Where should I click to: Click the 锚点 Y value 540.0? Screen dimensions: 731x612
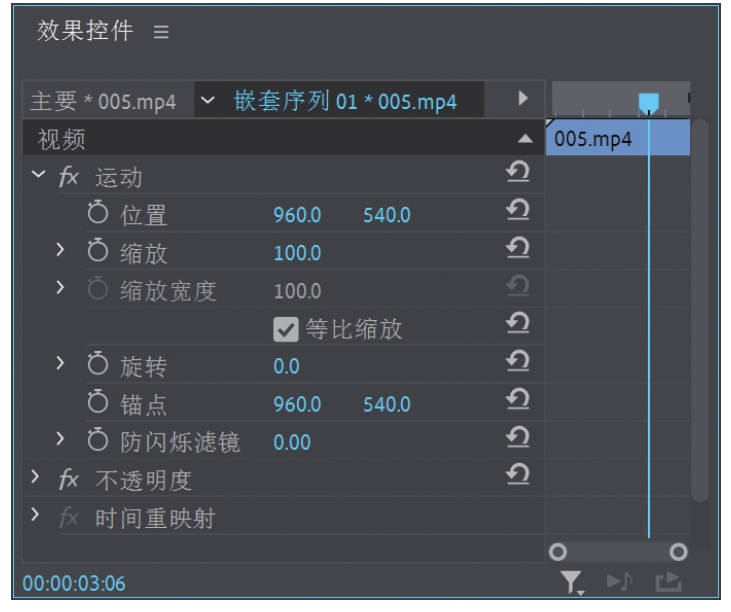point(386,404)
